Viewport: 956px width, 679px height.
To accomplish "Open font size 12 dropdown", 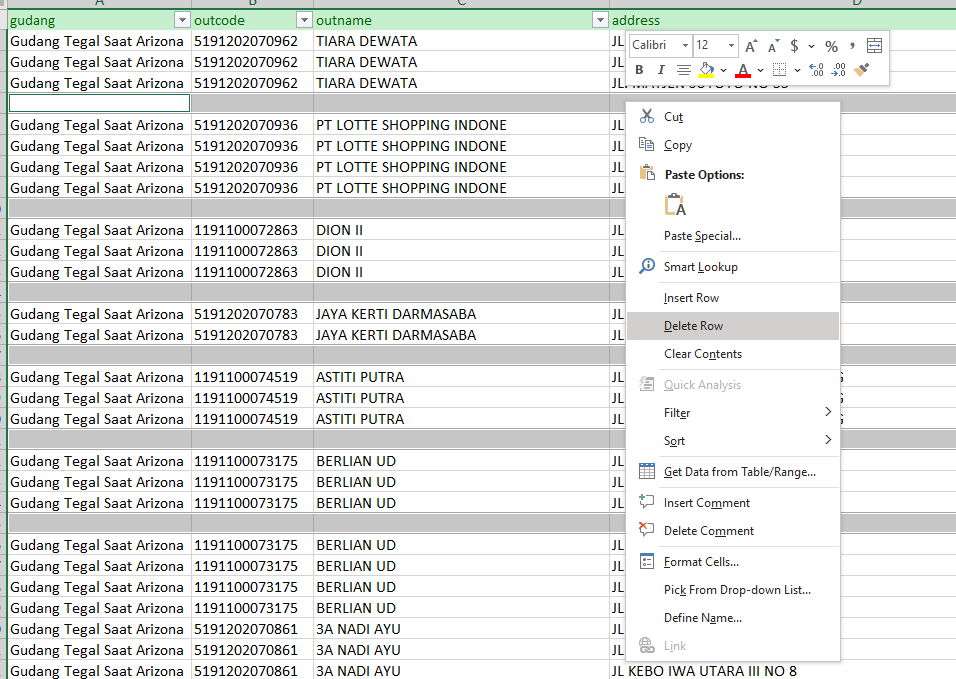I will (x=731, y=46).
